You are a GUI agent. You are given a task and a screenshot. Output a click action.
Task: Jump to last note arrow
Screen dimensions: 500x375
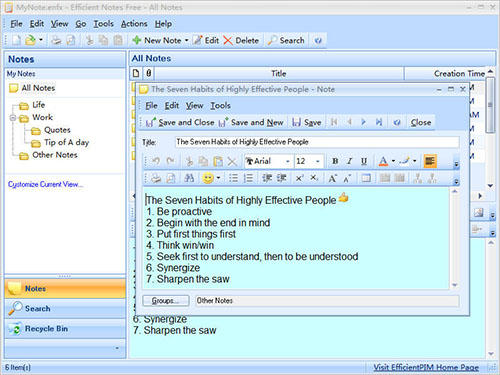pyautogui.click(x=379, y=122)
